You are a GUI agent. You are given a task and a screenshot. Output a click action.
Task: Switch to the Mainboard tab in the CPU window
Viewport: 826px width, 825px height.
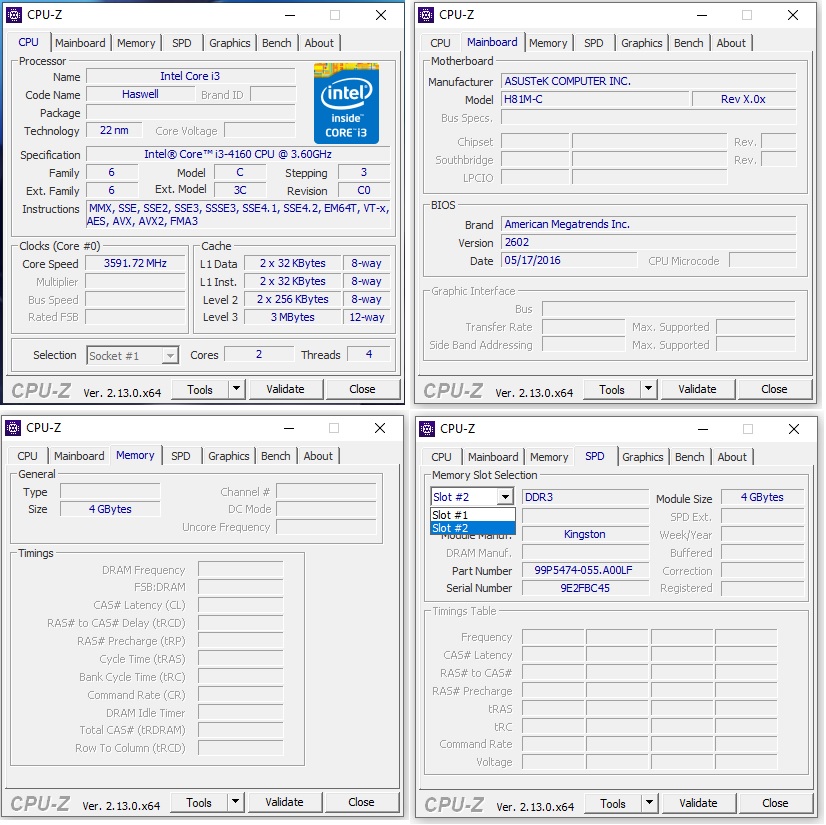coord(80,43)
